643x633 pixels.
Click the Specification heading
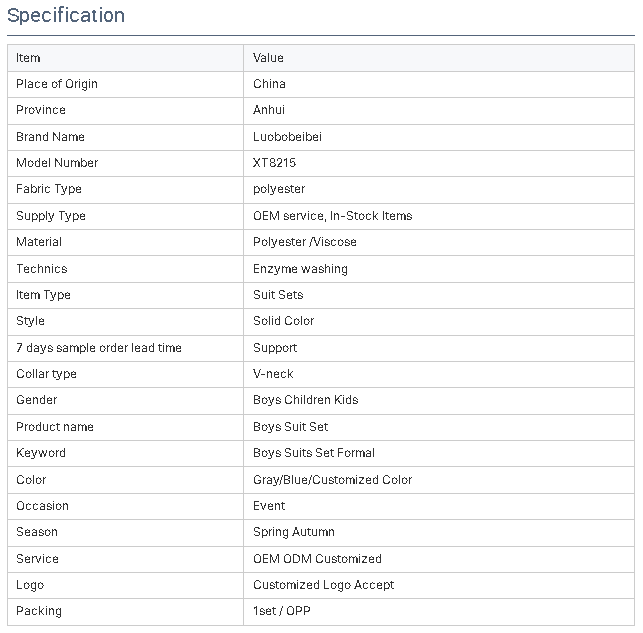click(x=66, y=16)
